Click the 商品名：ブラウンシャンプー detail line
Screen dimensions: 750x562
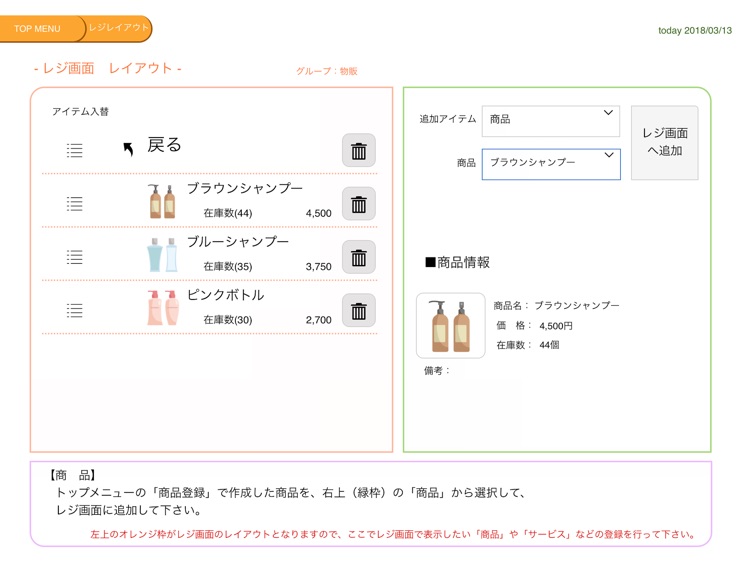click(556, 305)
